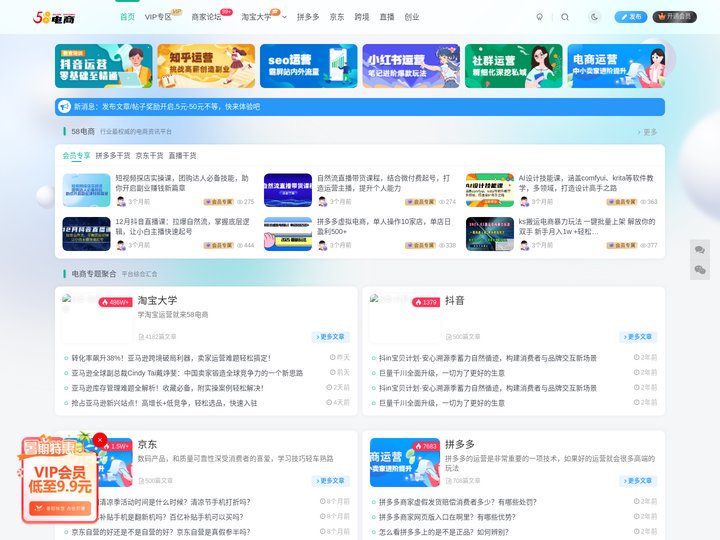Click the 1379 hot badge on 抖音
This screenshot has width=720, height=540.
coord(426,302)
